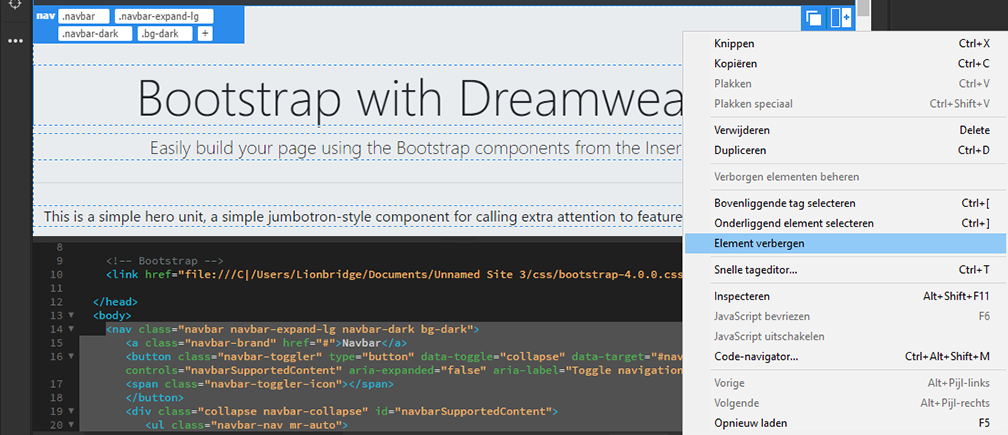Collapse the div block on line 19

(69, 411)
